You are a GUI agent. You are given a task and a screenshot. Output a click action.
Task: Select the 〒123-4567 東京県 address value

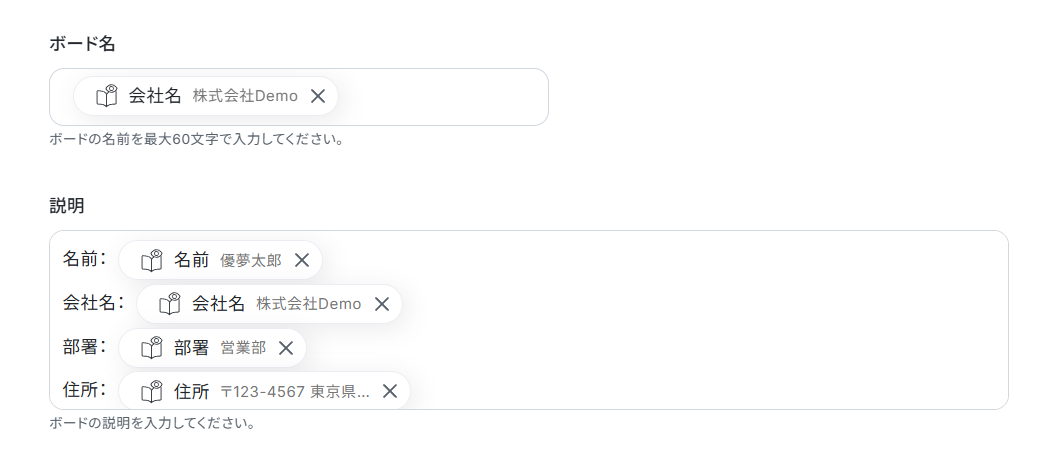tap(295, 391)
